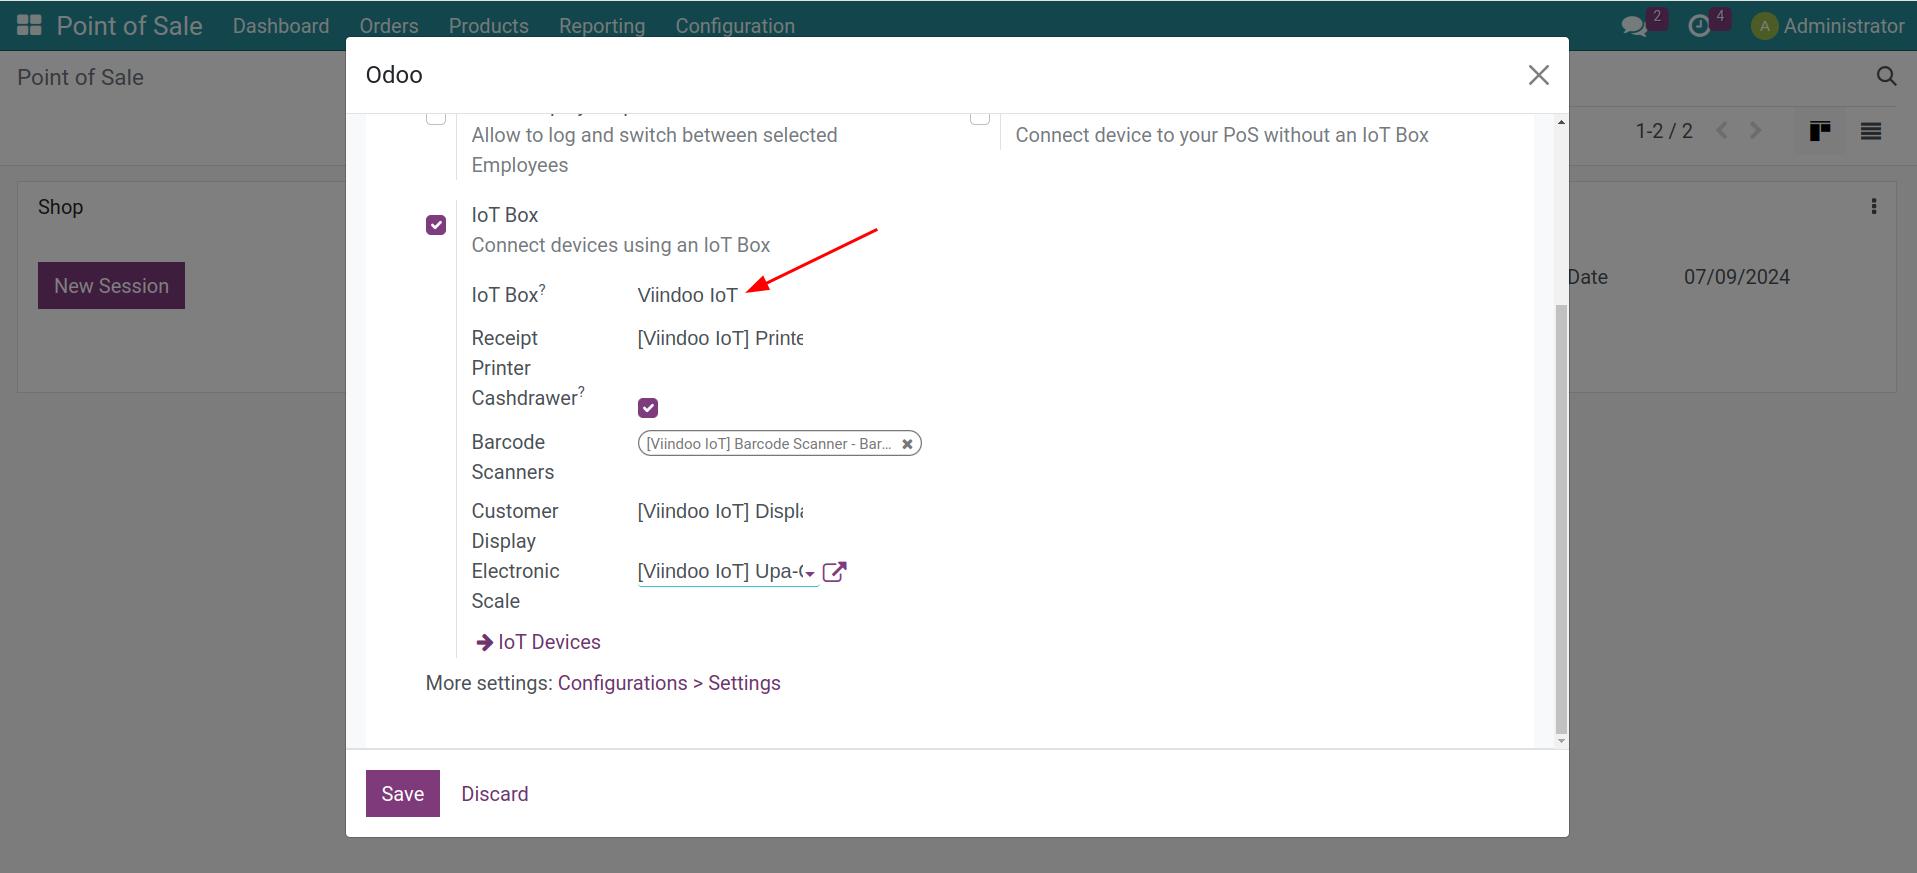Screen dimensions: 1917x873
Task: Switch to kanban view icon
Action: click(1819, 131)
